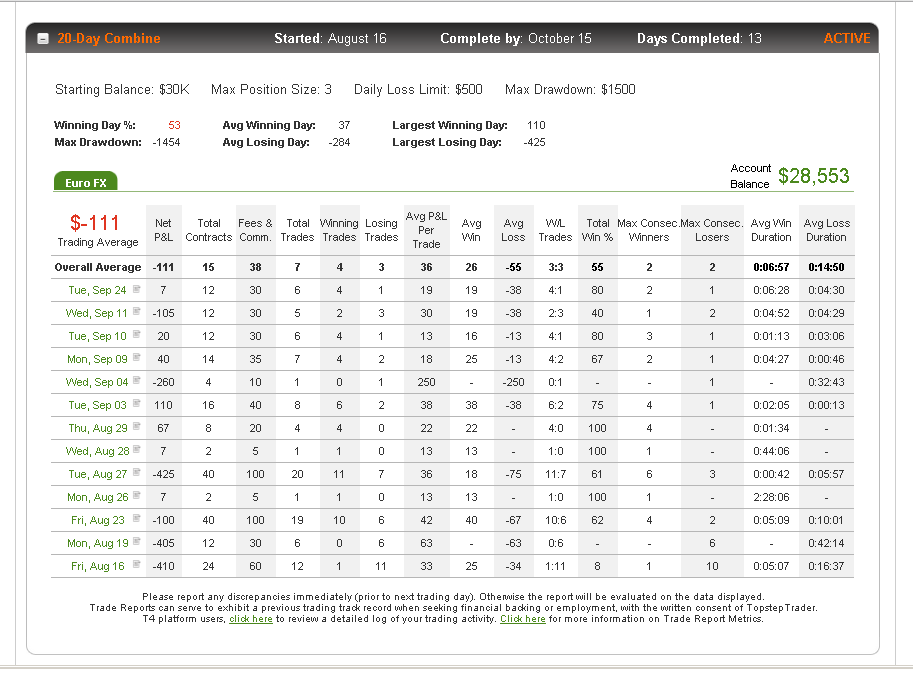Click the Avg Win Duration header
The width and height of the screenshot is (913, 687).
[771, 230]
